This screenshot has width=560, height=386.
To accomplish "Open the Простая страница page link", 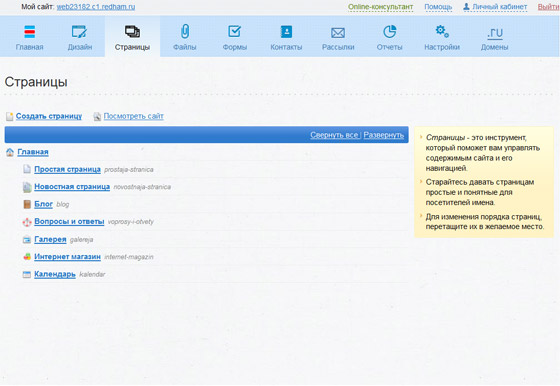I will pyautogui.click(x=67, y=169).
